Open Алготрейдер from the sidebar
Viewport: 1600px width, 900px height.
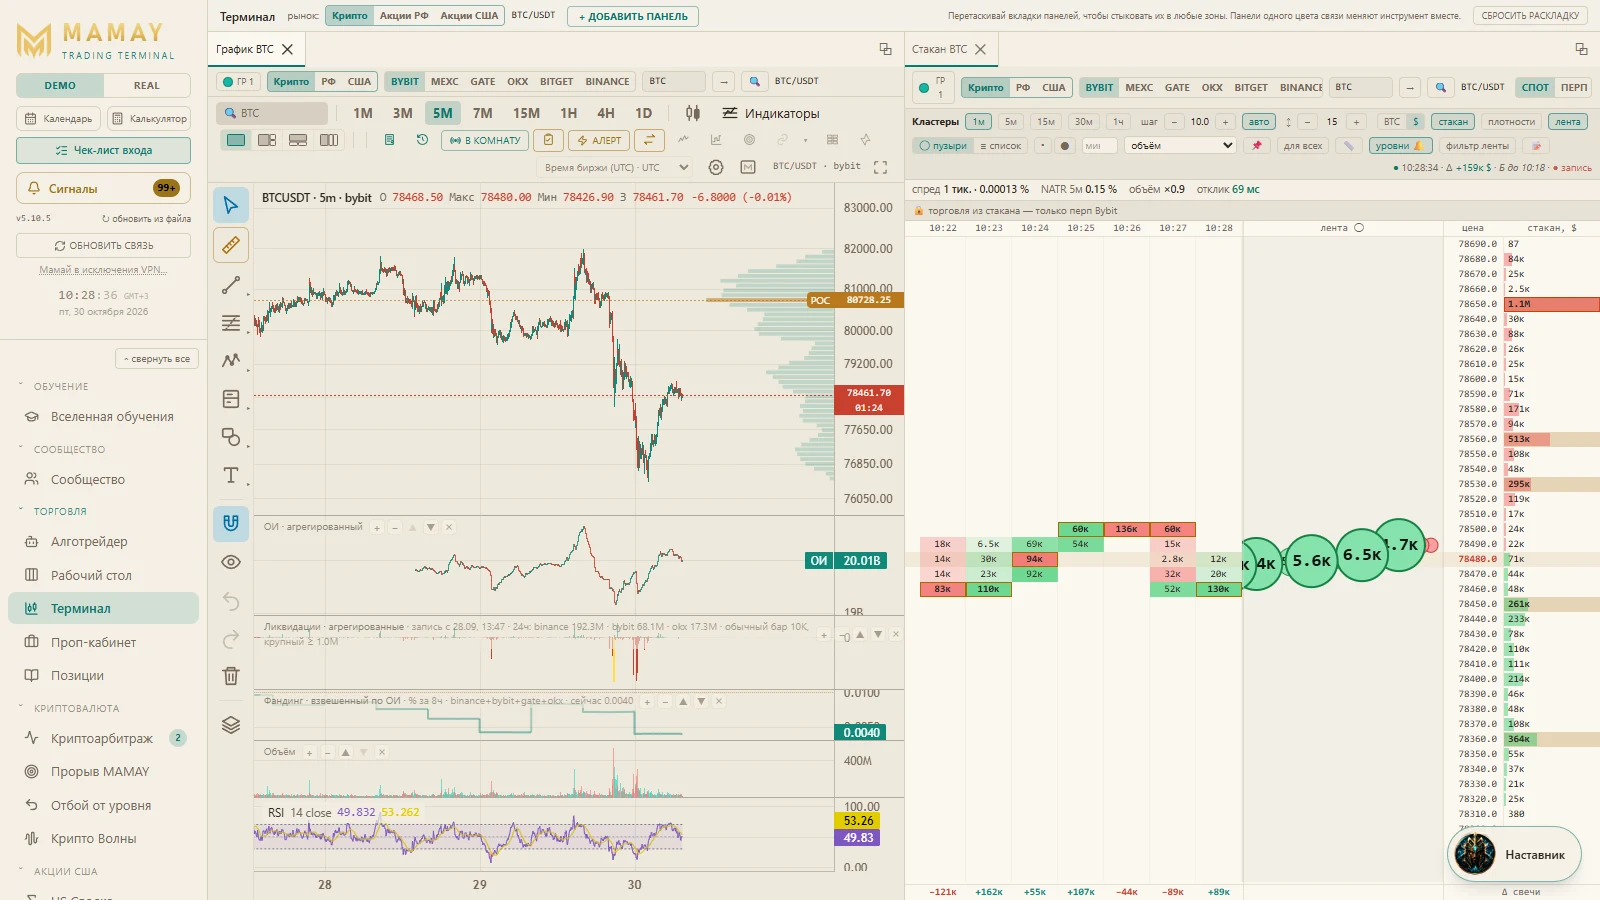coord(103,541)
